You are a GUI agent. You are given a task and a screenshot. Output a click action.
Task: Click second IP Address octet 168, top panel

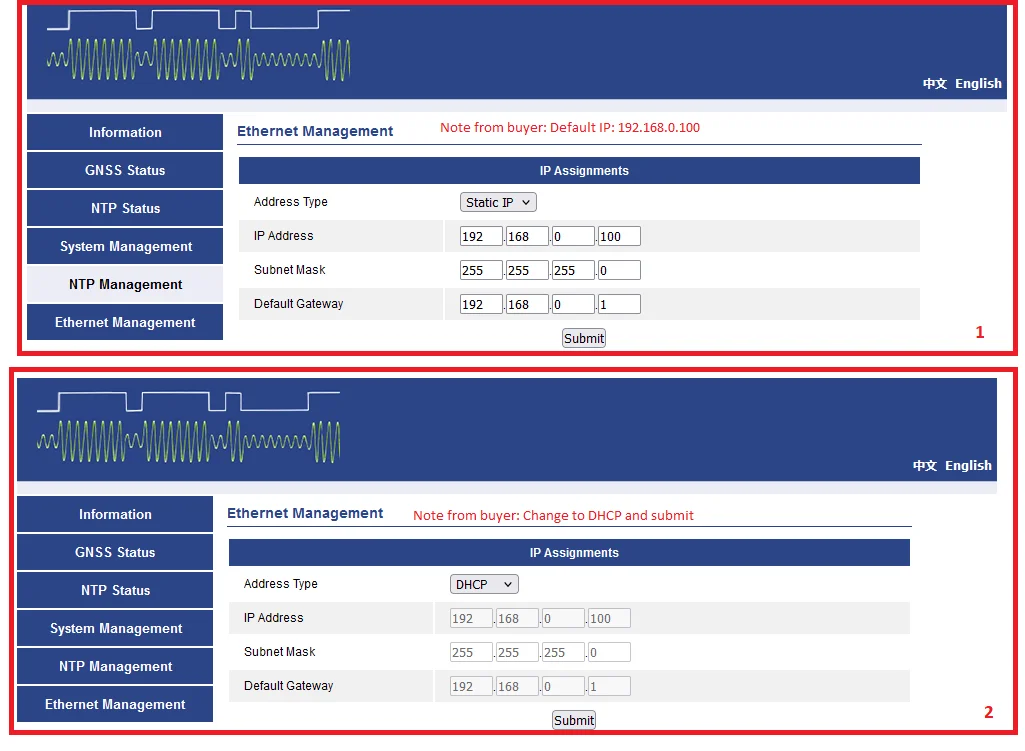click(x=527, y=237)
